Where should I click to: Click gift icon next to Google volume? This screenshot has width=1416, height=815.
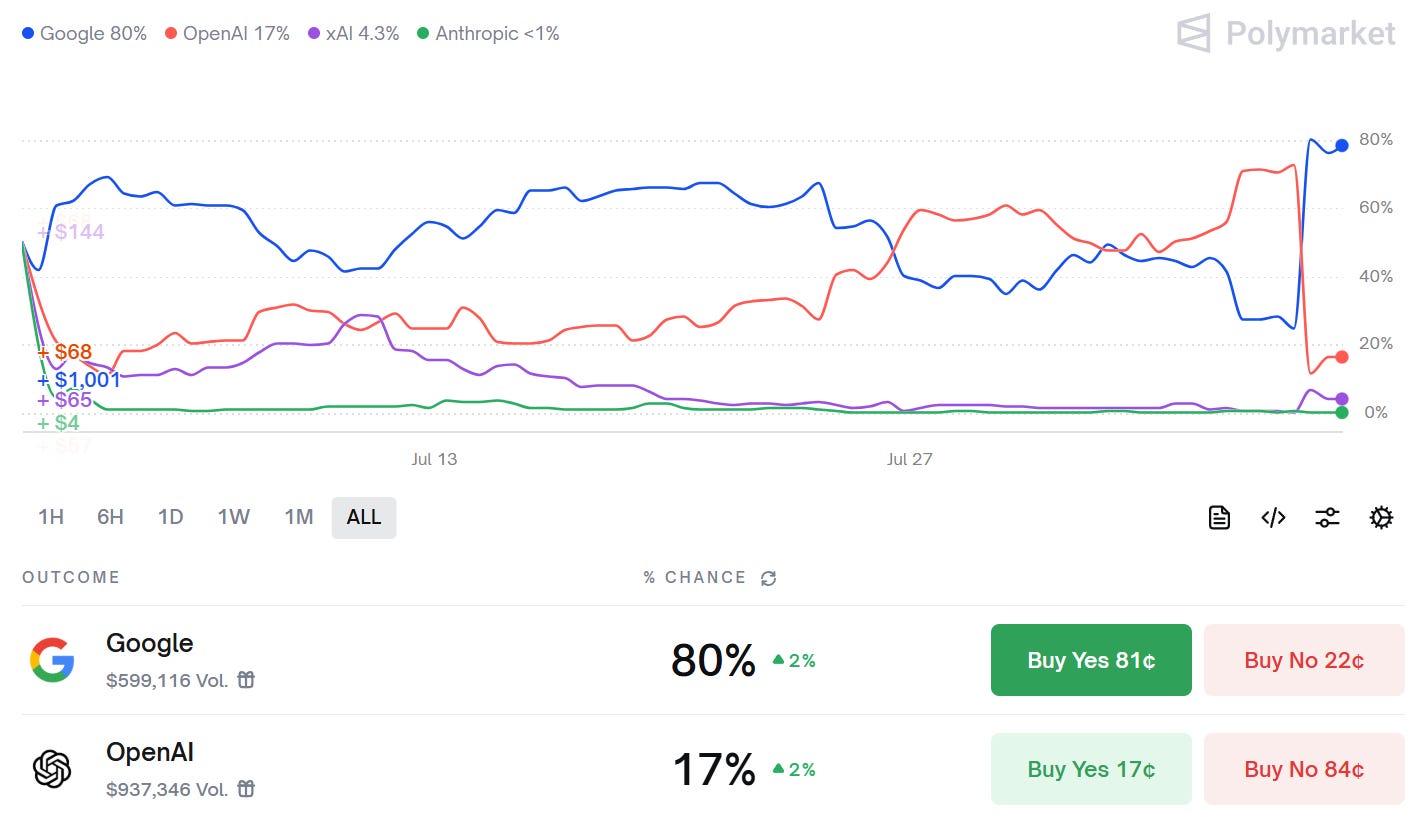[x=246, y=680]
